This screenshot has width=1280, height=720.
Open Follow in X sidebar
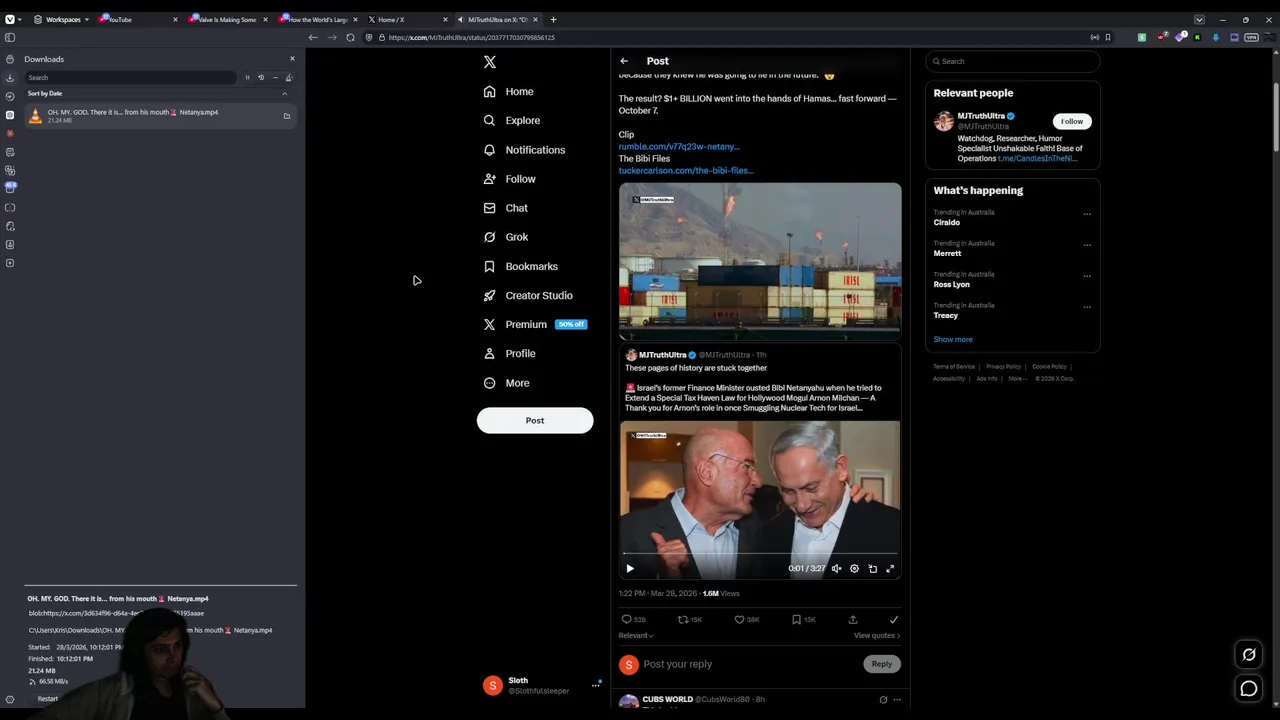tap(510, 179)
